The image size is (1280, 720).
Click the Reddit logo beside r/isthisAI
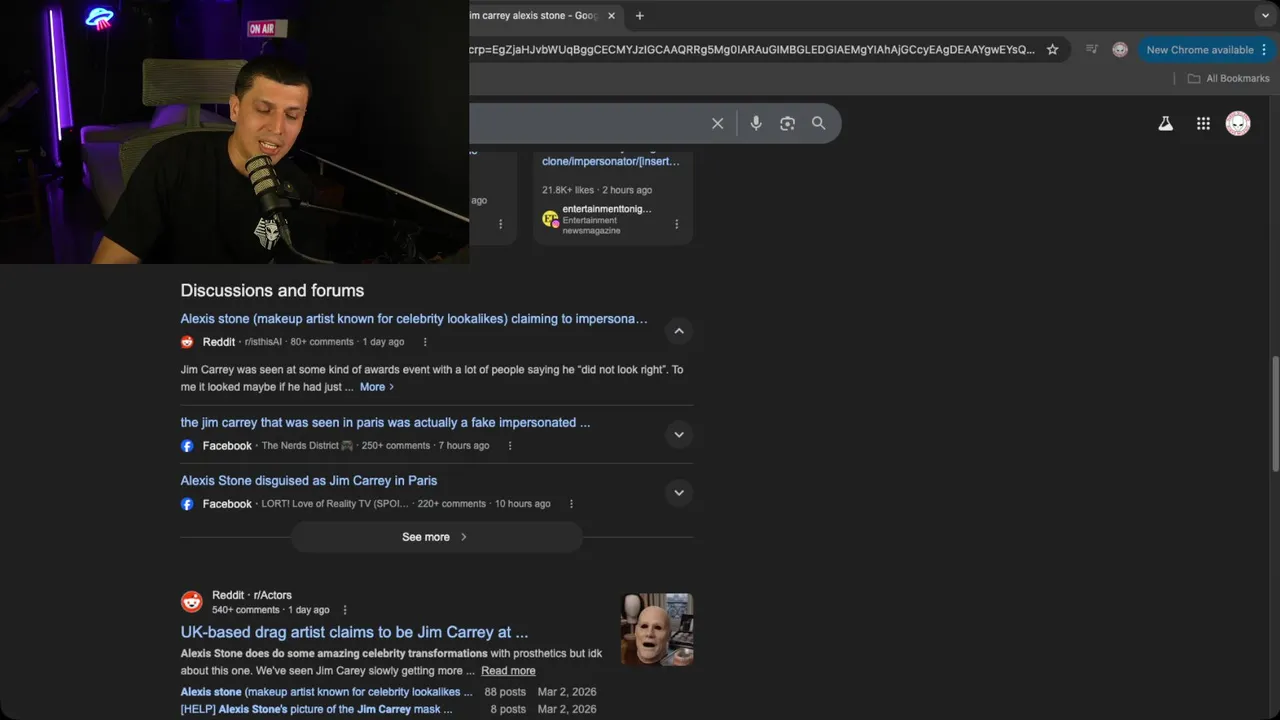pos(187,342)
